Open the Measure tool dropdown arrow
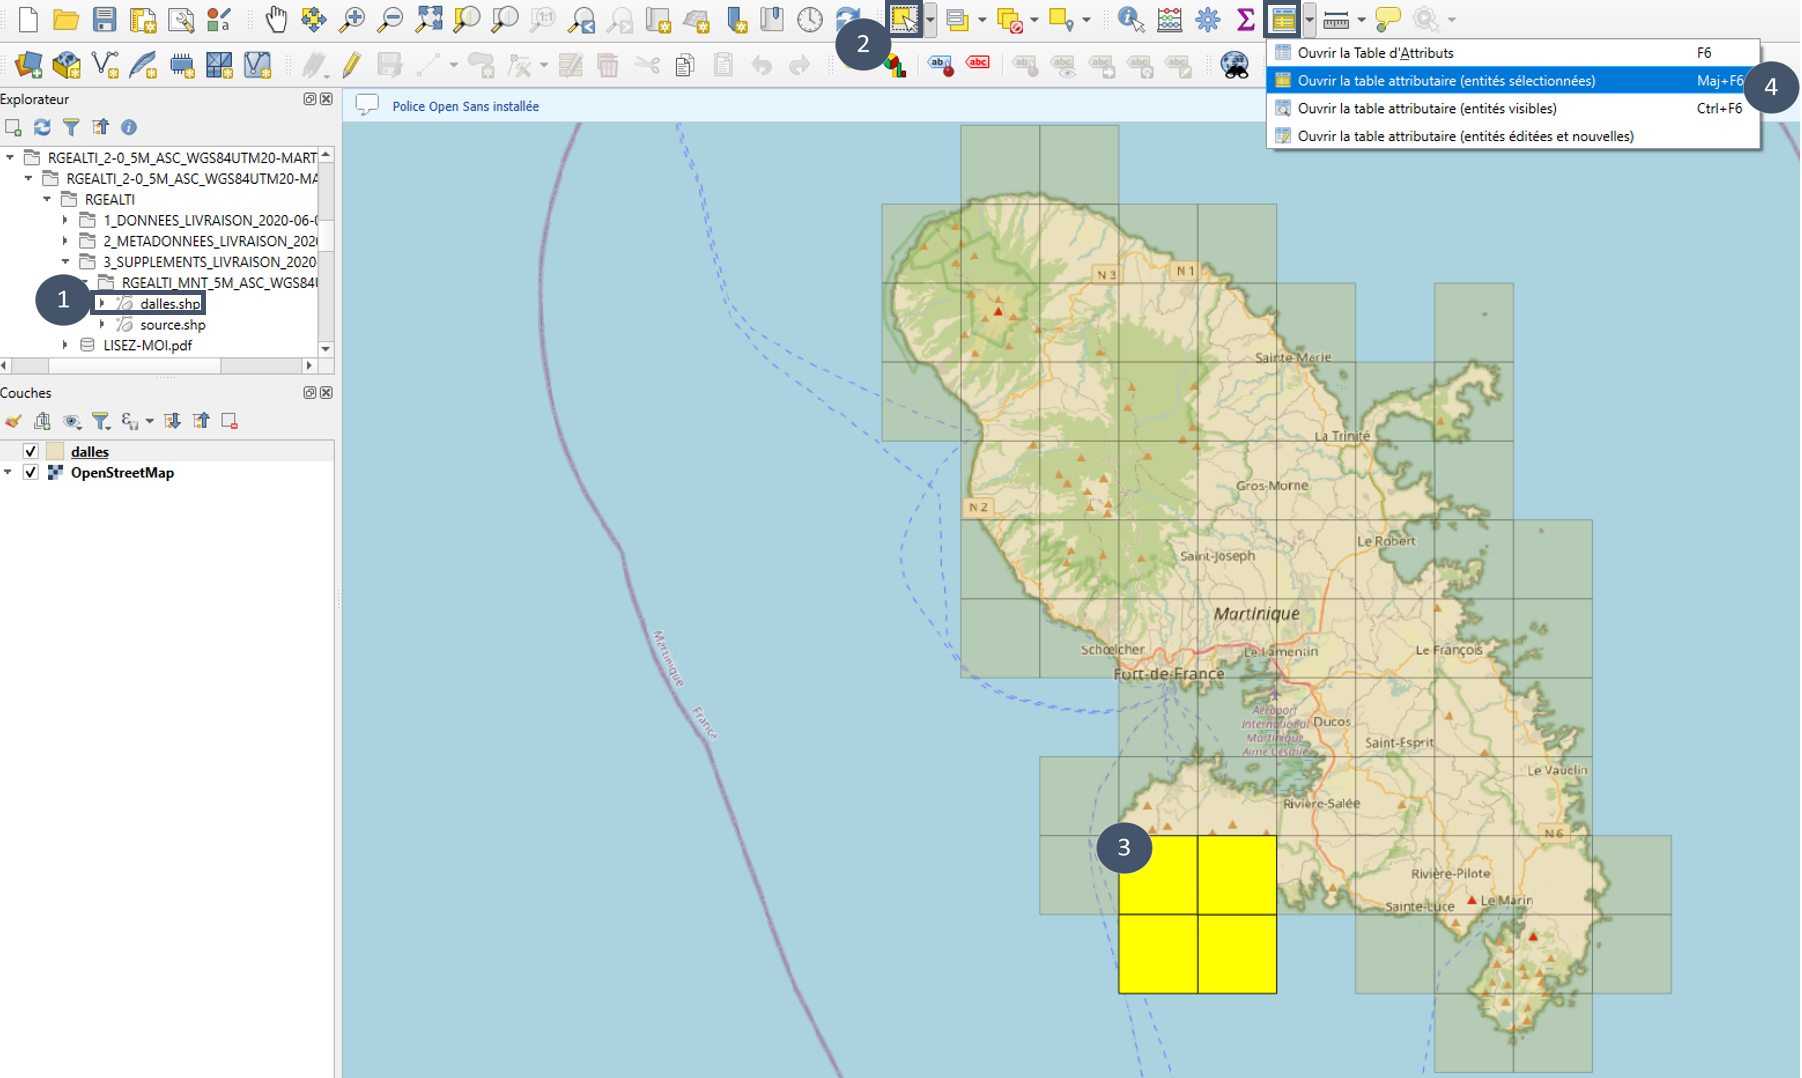This screenshot has width=1802, height=1078. point(1361,19)
